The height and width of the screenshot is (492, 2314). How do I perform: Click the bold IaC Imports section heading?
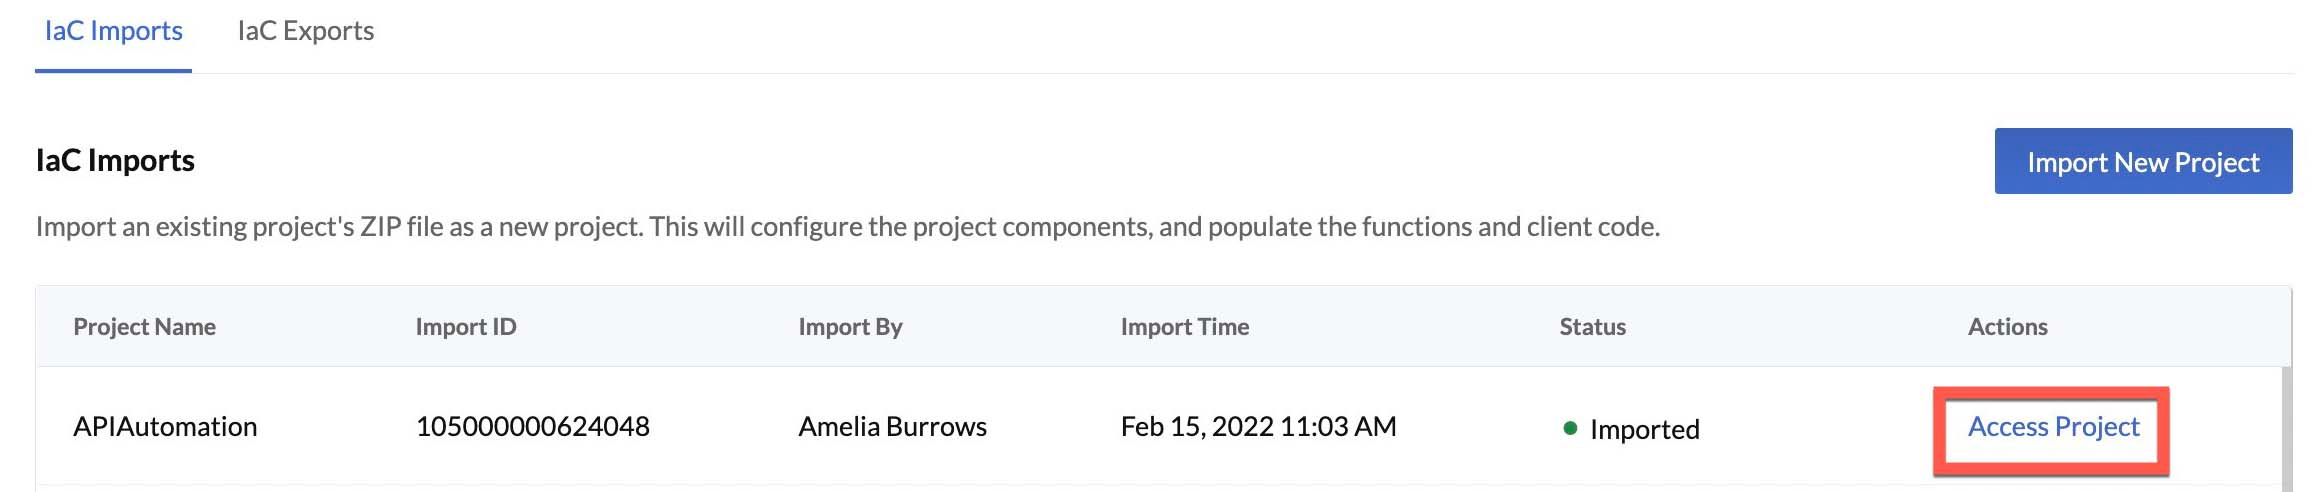point(115,160)
